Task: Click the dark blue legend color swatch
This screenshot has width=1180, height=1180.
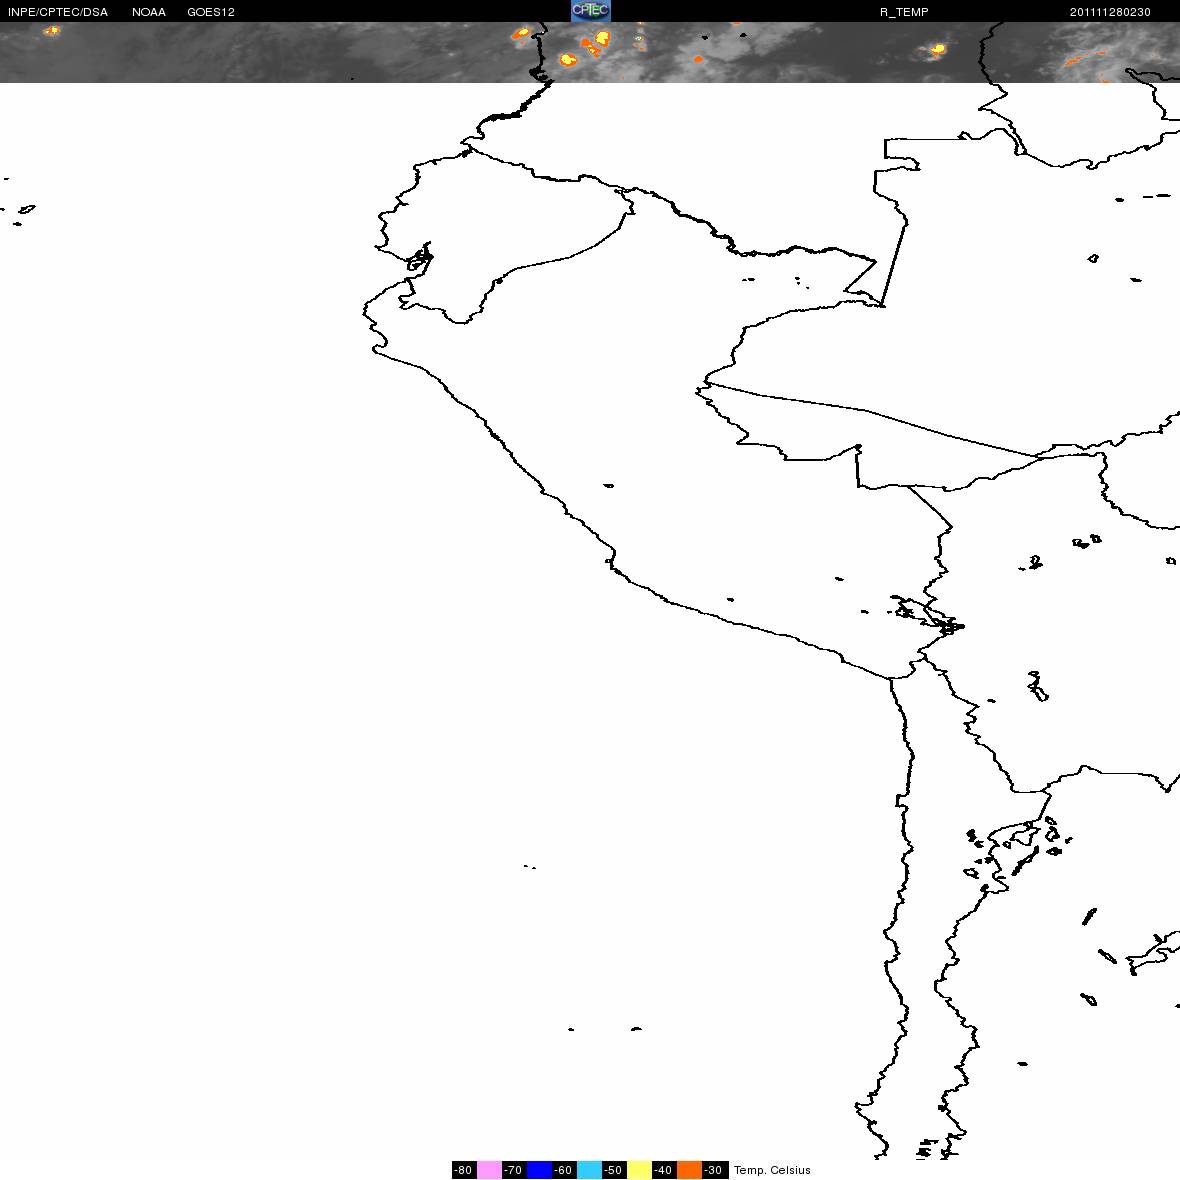Action: 540,1169
